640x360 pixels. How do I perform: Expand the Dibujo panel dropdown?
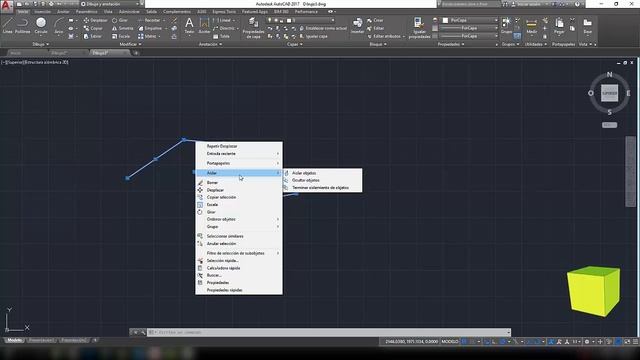[x=40, y=44]
